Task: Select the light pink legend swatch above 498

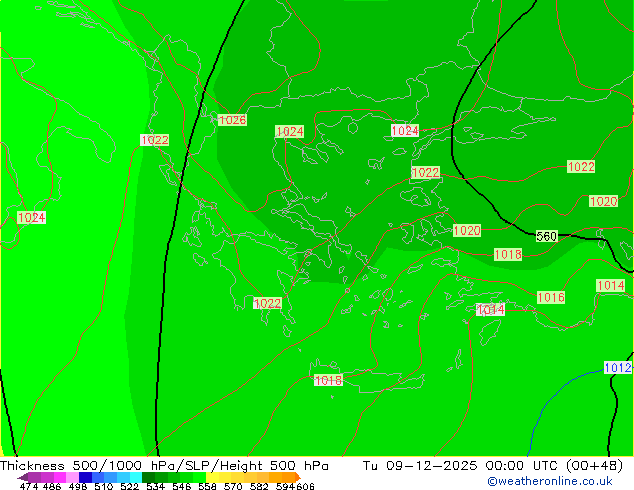Action: click(x=72, y=477)
